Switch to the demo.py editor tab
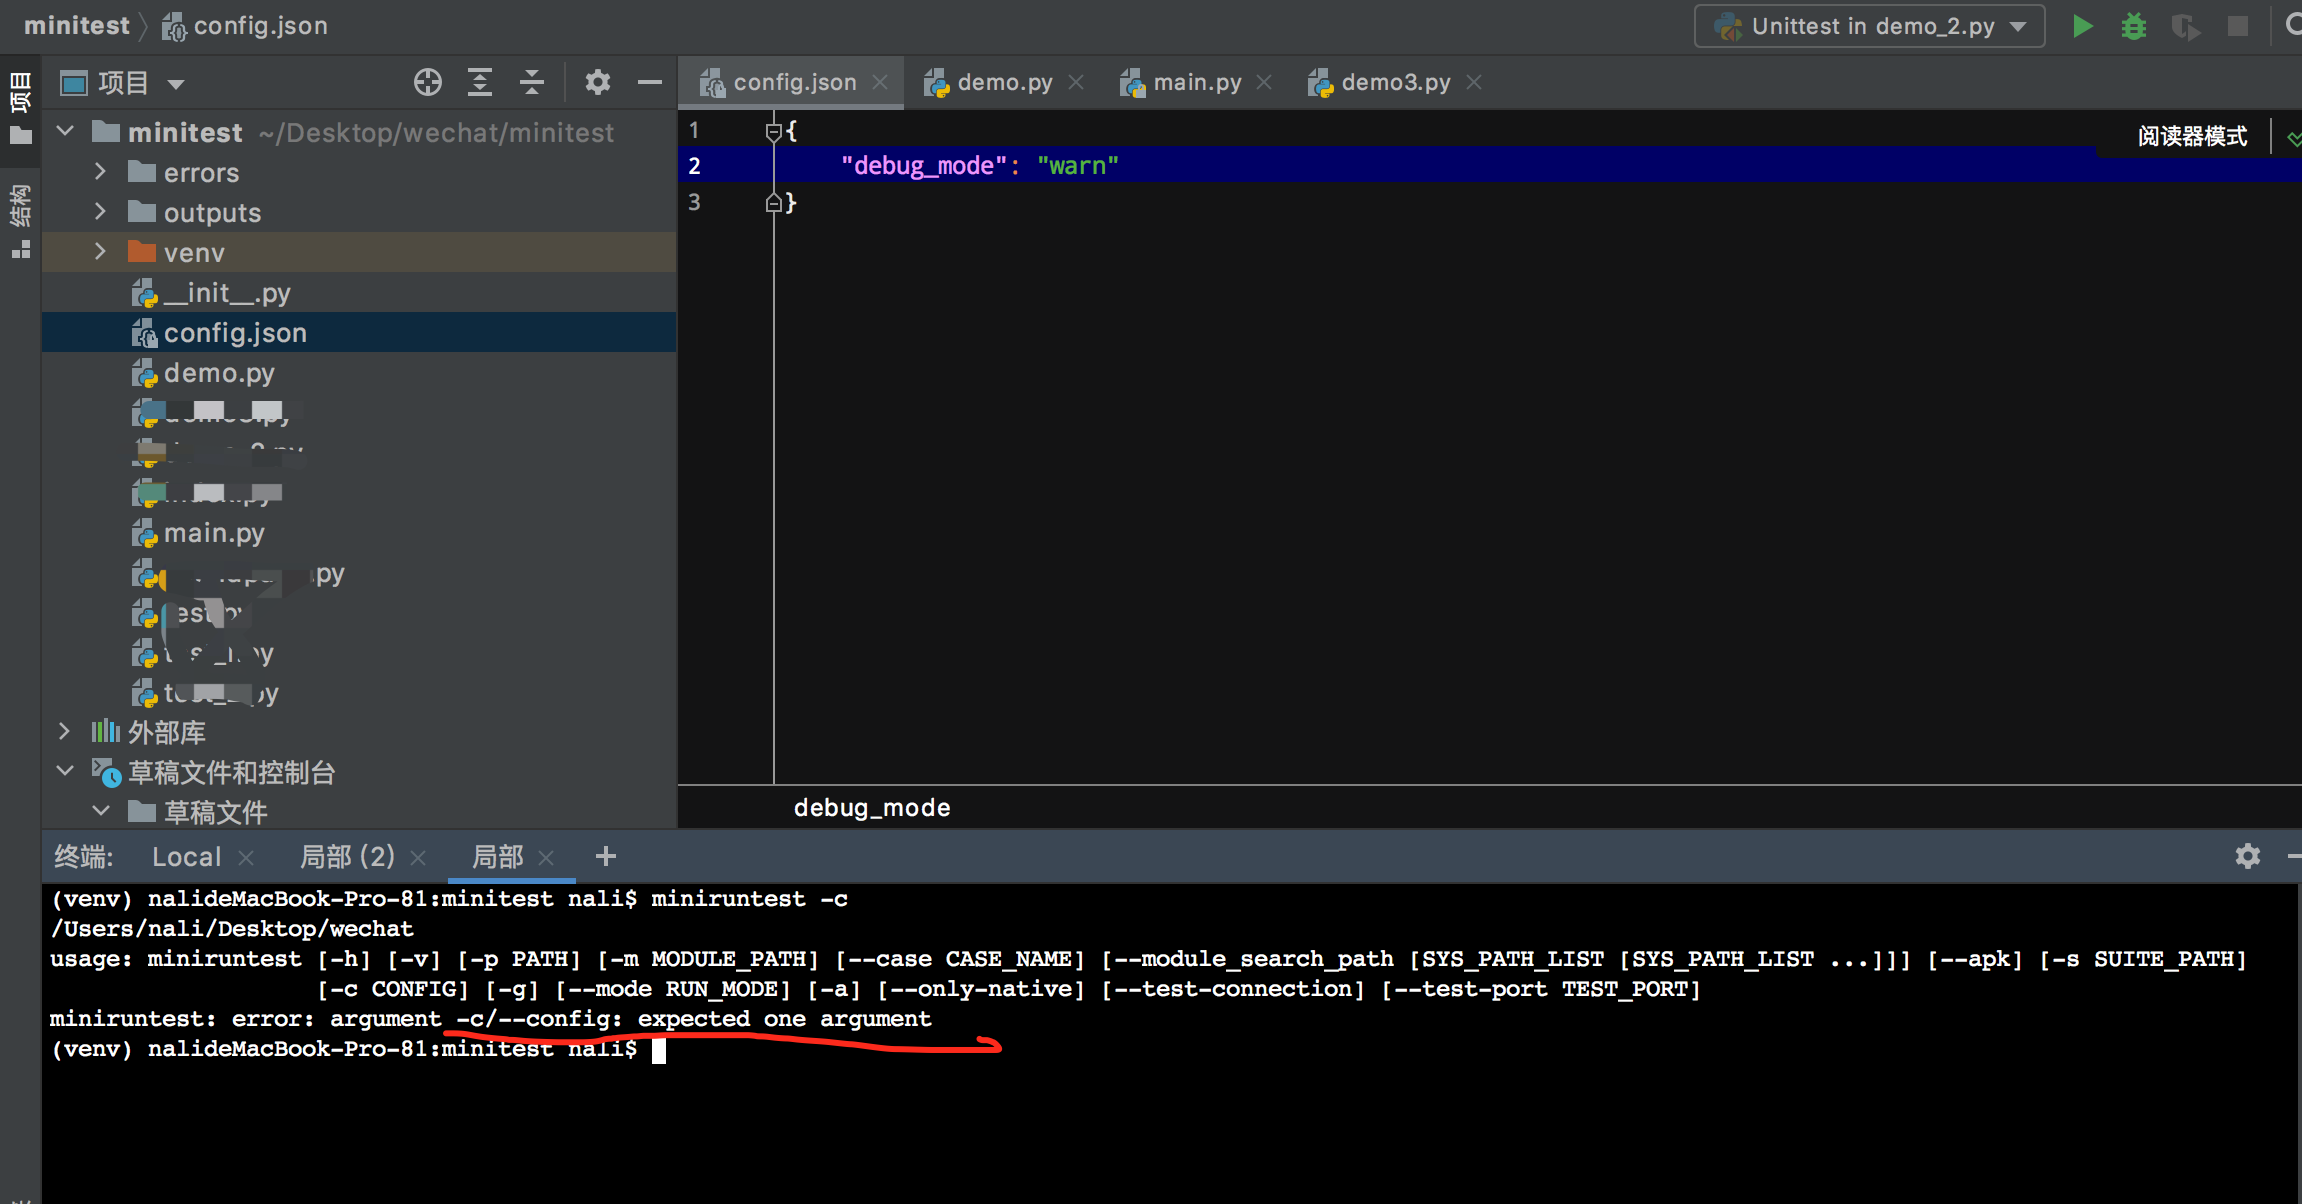The height and width of the screenshot is (1204, 2302). pos(1003,82)
